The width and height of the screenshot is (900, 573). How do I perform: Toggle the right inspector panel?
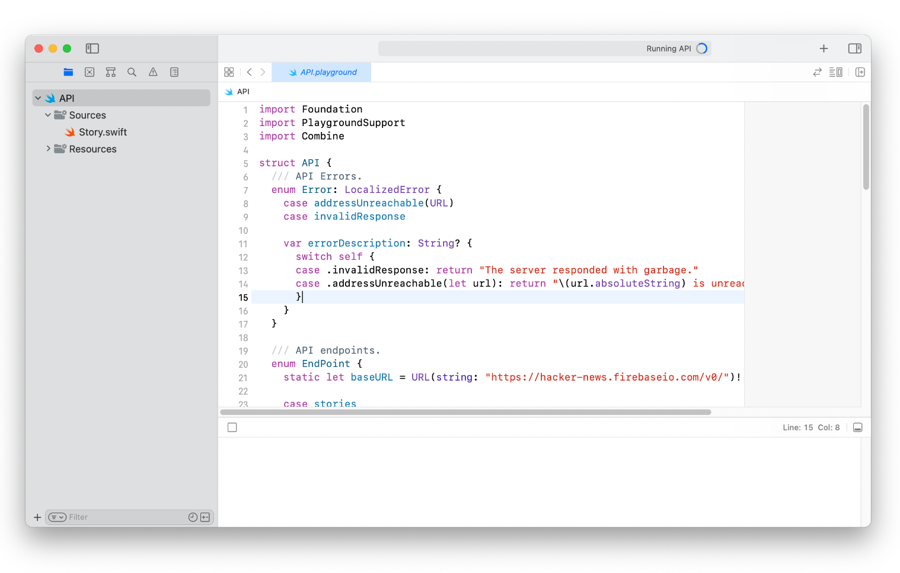click(855, 48)
